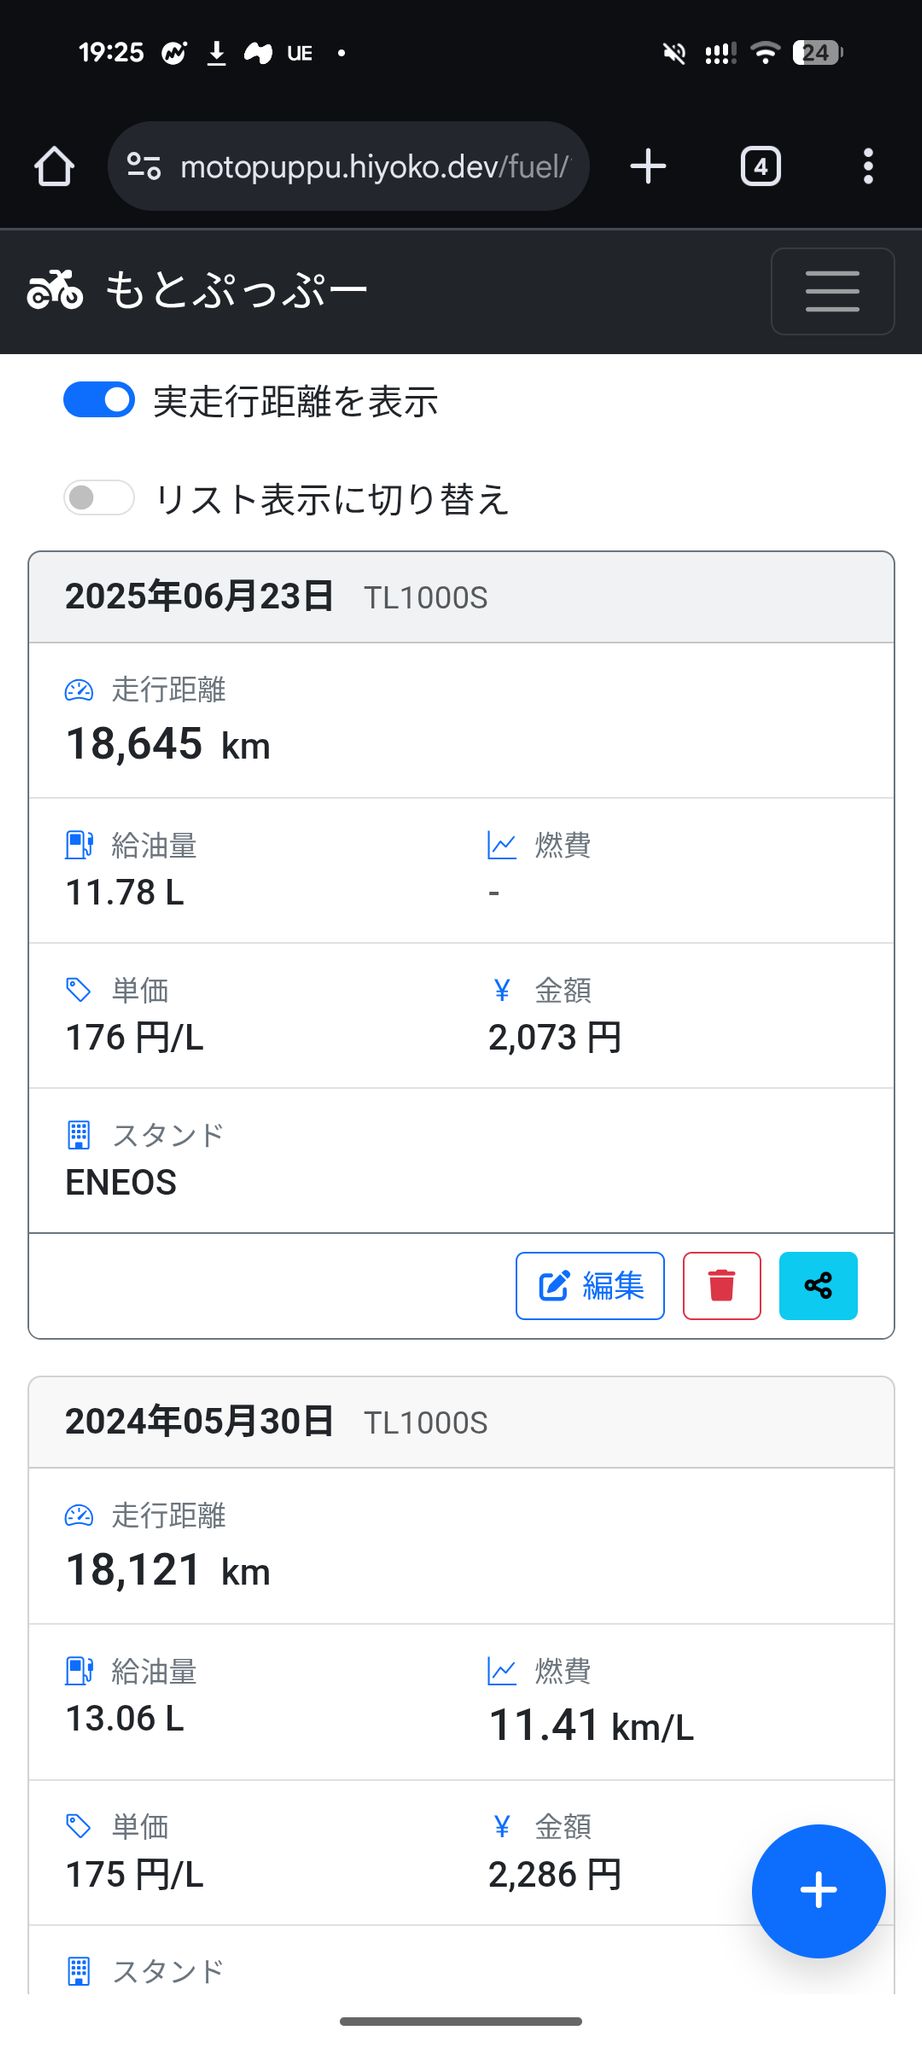Delete the 2025年06月23日 record with trash icon

coord(722,1285)
